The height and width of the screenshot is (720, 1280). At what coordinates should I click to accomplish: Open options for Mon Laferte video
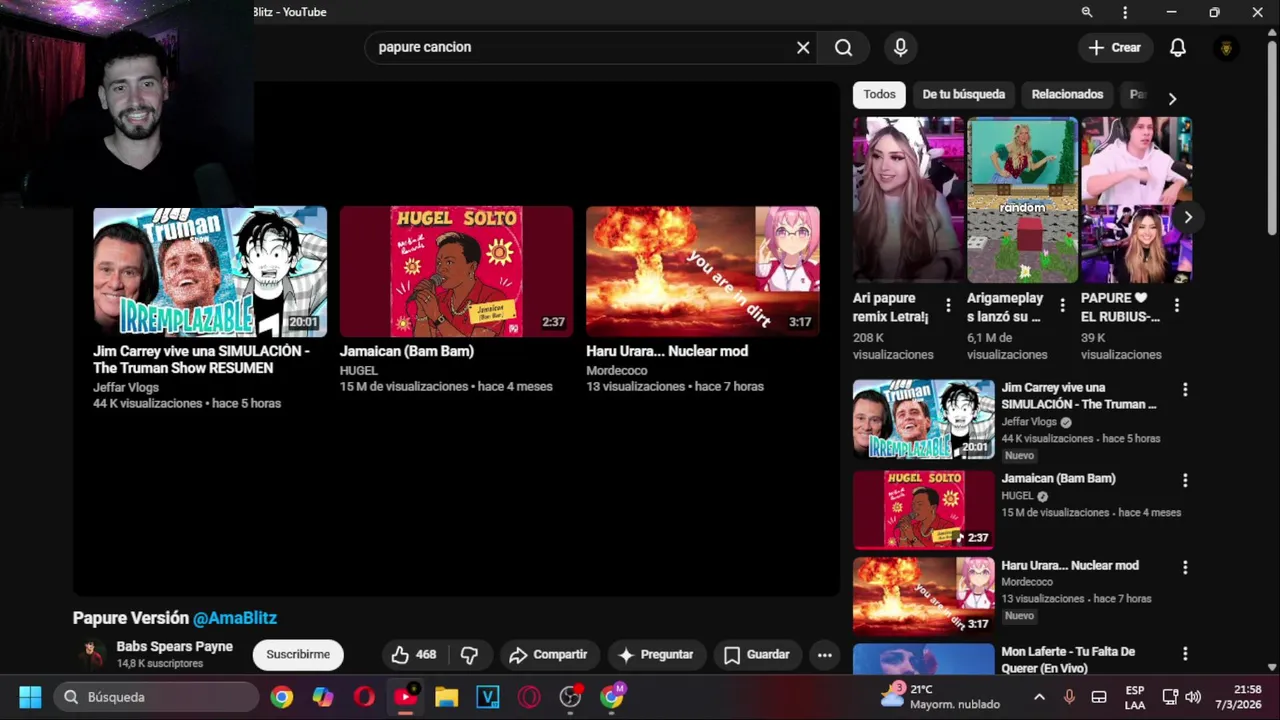(x=1185, y=653)
